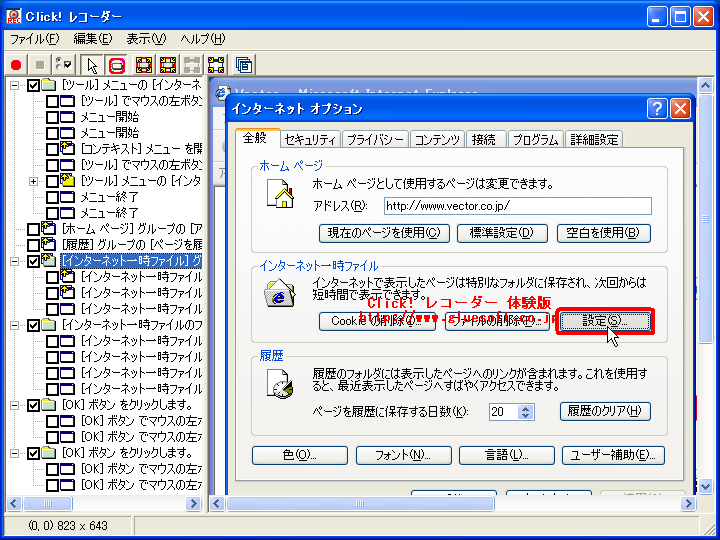
Task: Click preview pane horizontal scrollbar thumb
Action: [360, 504]
